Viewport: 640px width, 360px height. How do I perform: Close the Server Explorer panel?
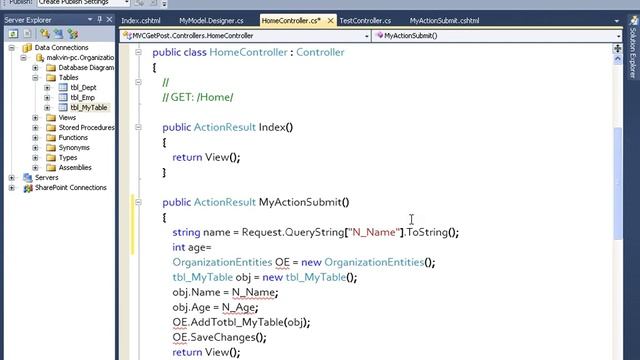point(109,19)
